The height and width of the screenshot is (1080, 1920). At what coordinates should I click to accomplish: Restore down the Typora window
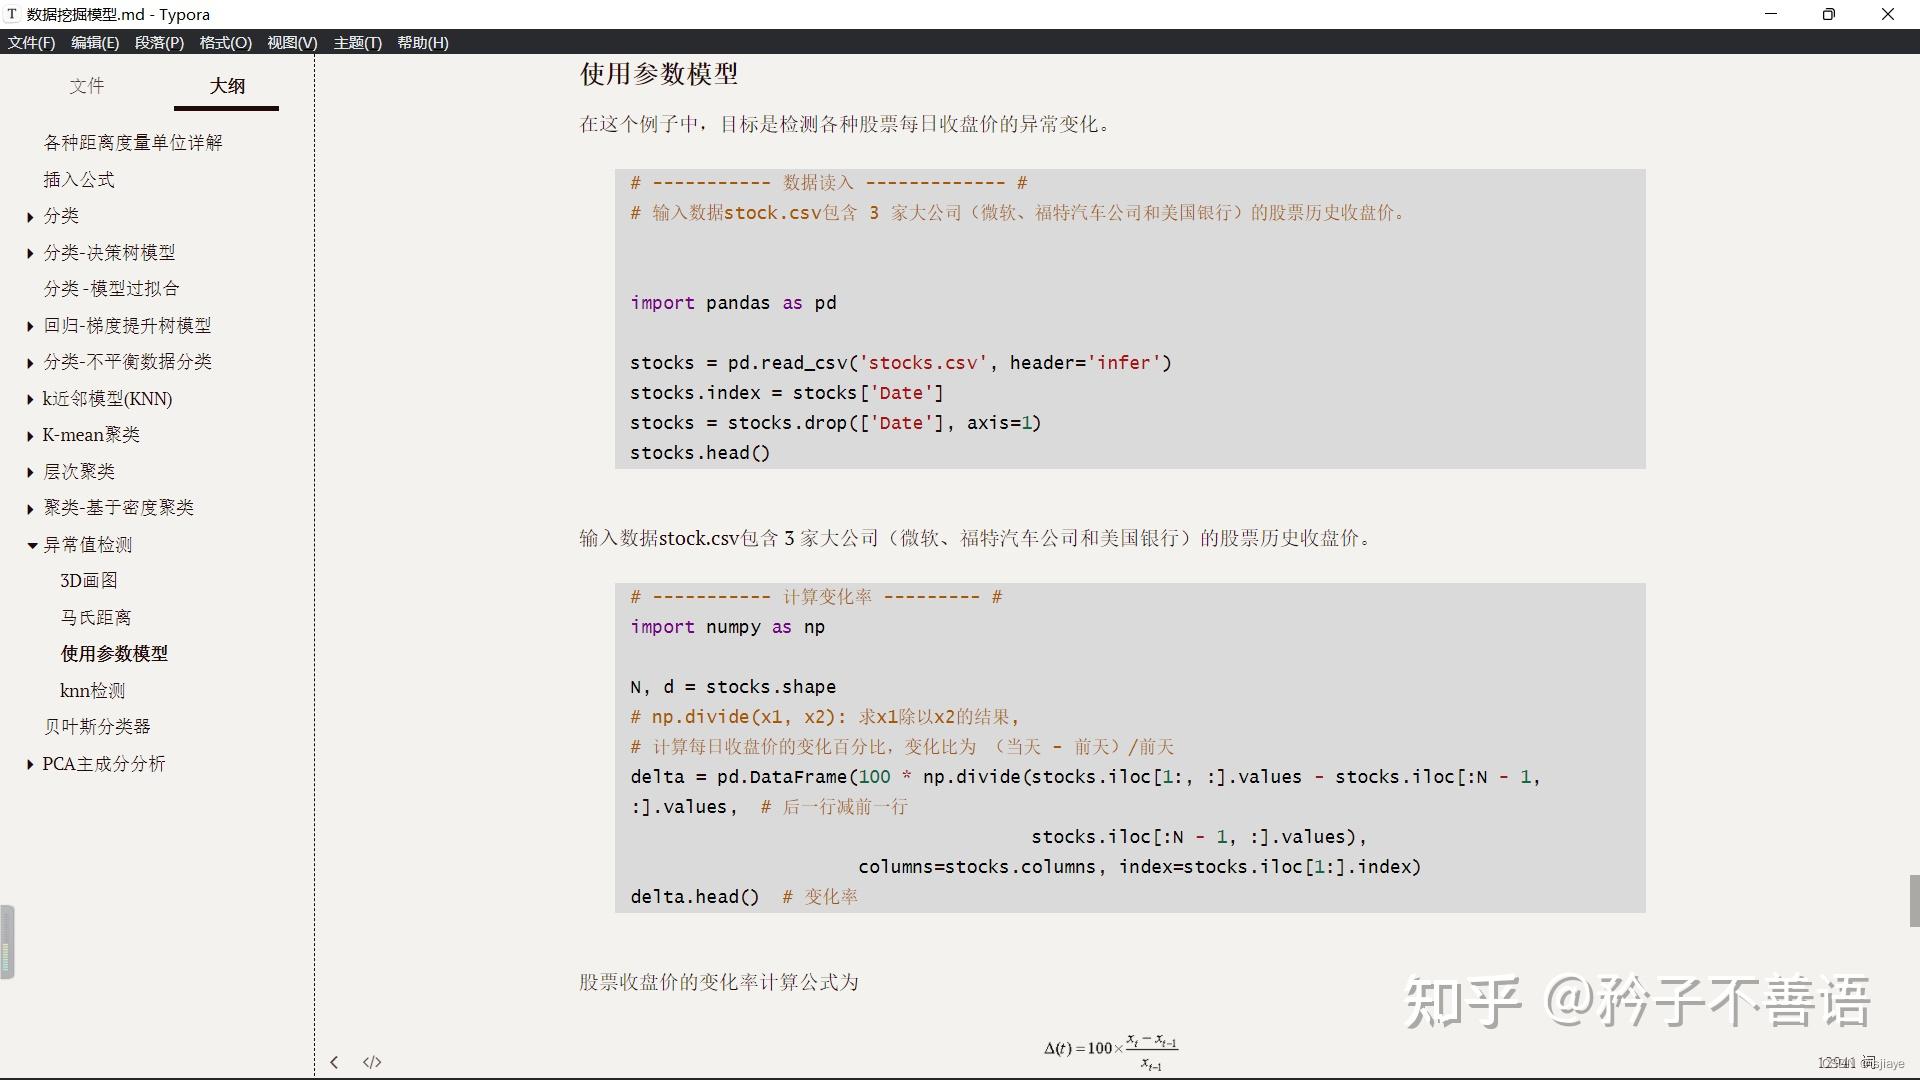pos(1828,14)
